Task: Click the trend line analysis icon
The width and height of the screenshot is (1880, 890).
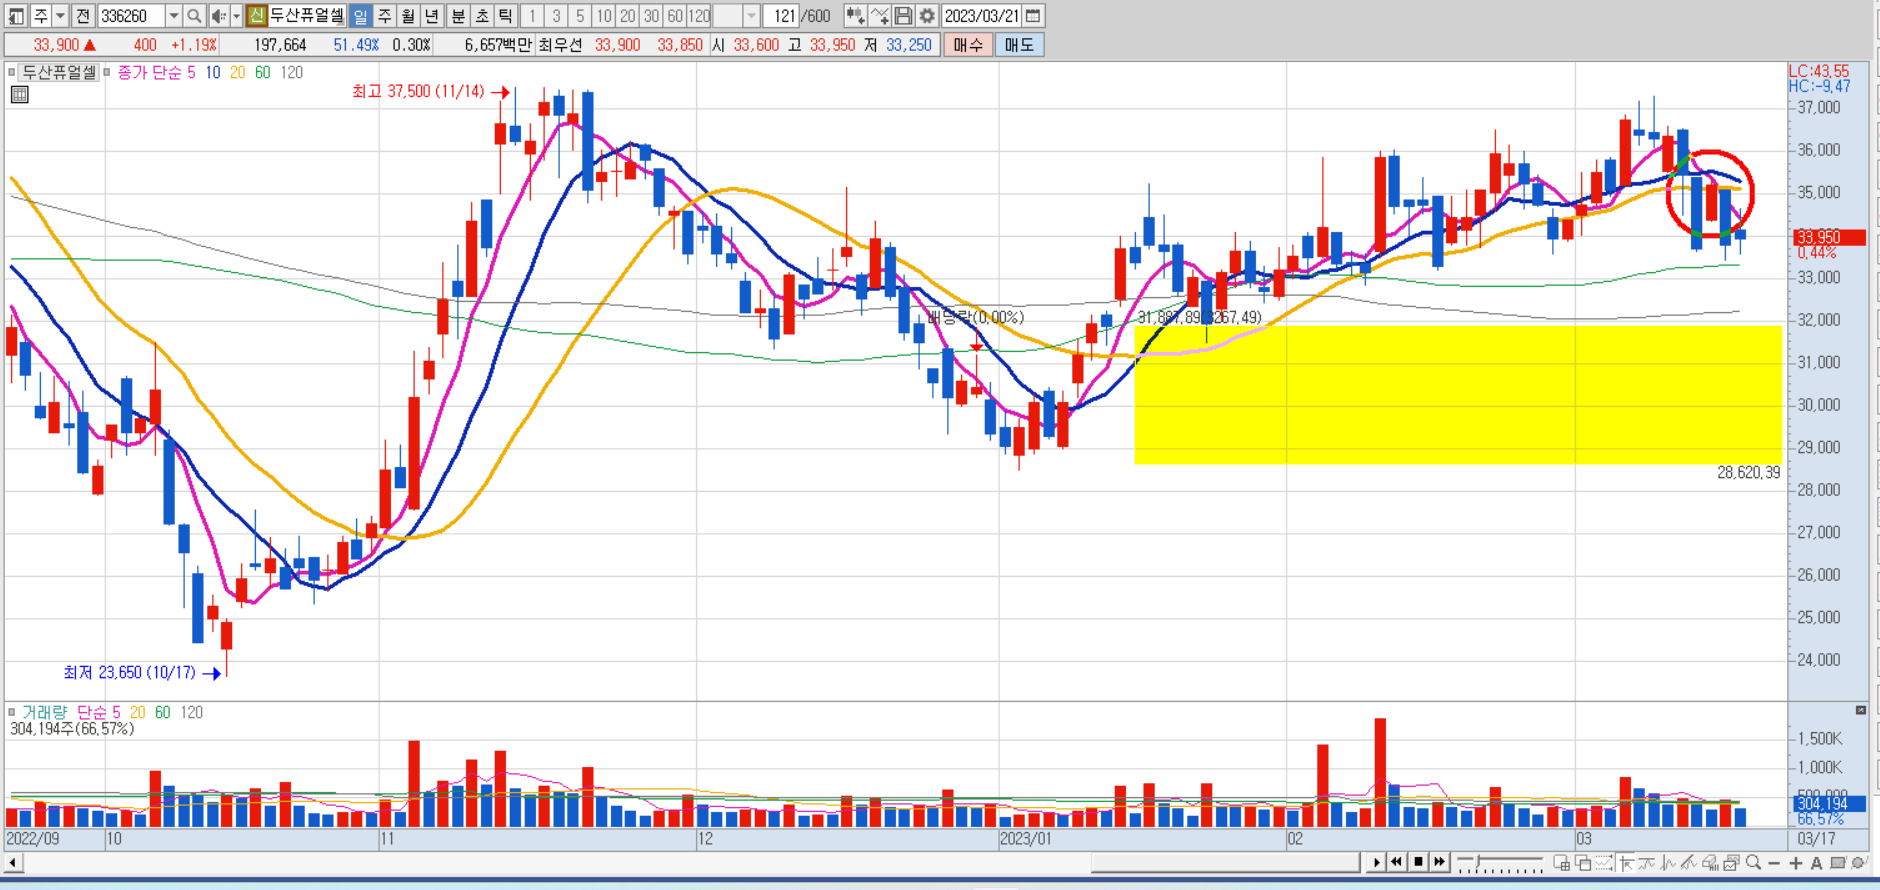Action: click(x=1647, y=862)
